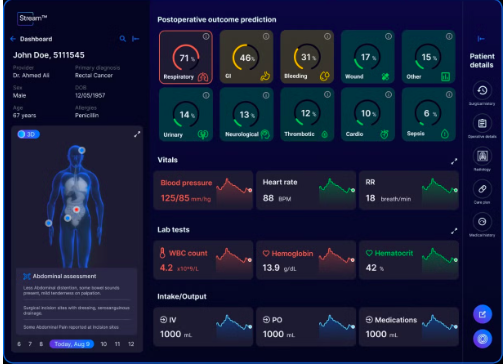Screen dimensions: 504x364
Task: Click the WBC count lab trend chart
Action: pos(234,259)
